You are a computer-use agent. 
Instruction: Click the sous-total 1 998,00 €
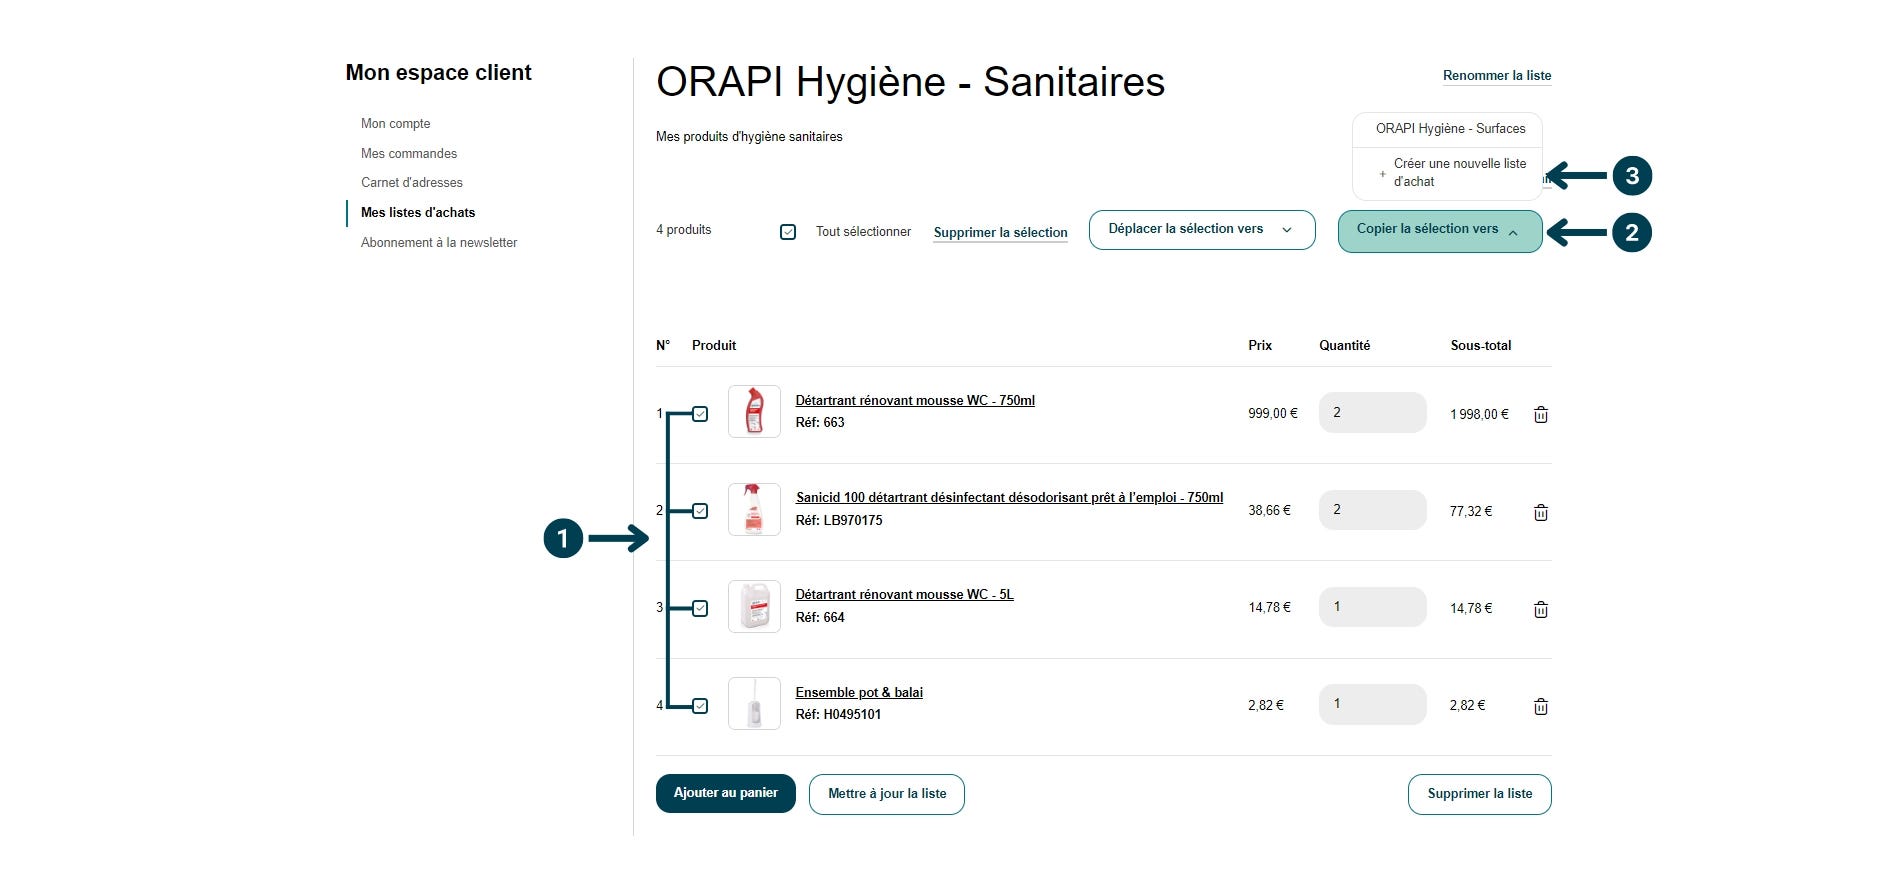click(1480, 415)
